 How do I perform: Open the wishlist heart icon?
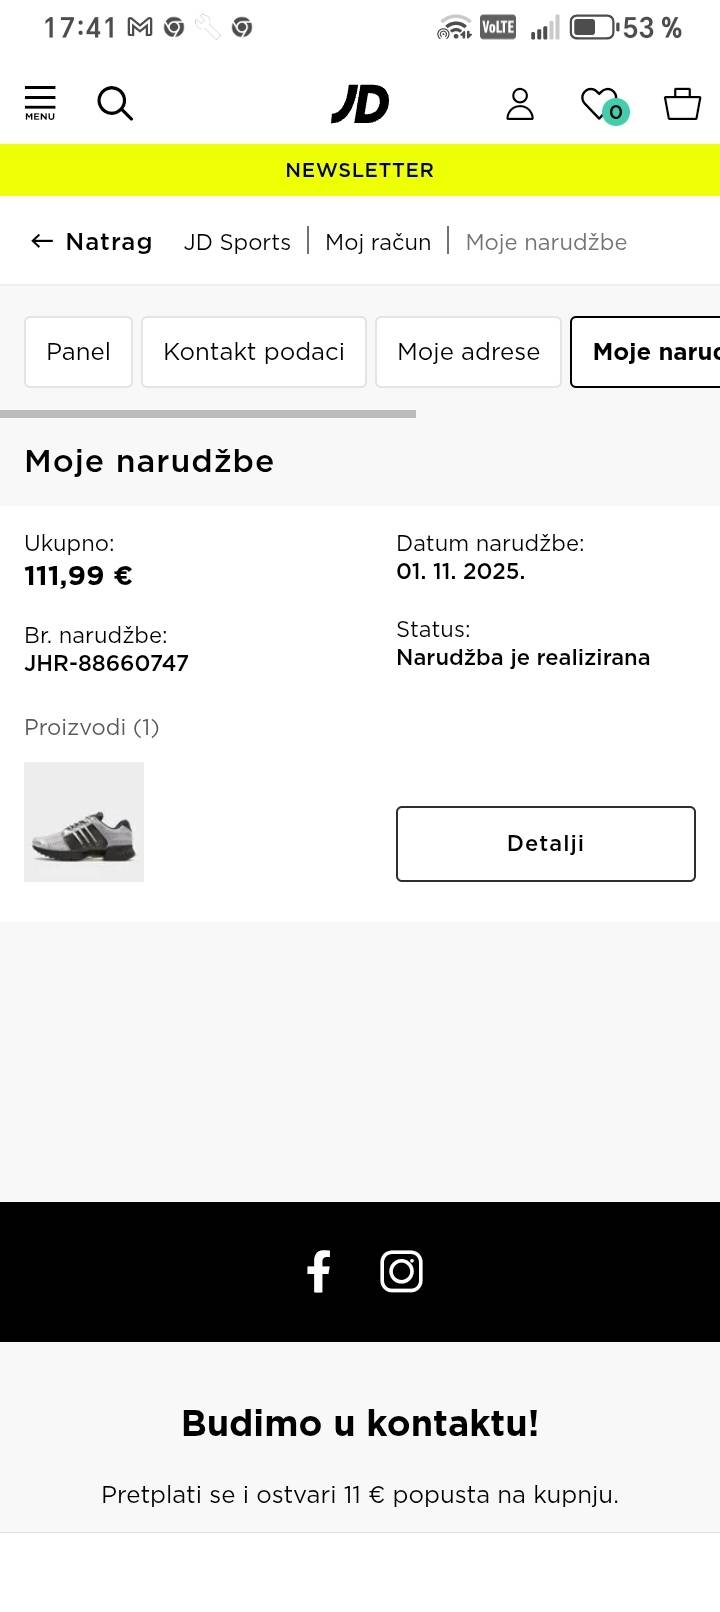[601, 104]
